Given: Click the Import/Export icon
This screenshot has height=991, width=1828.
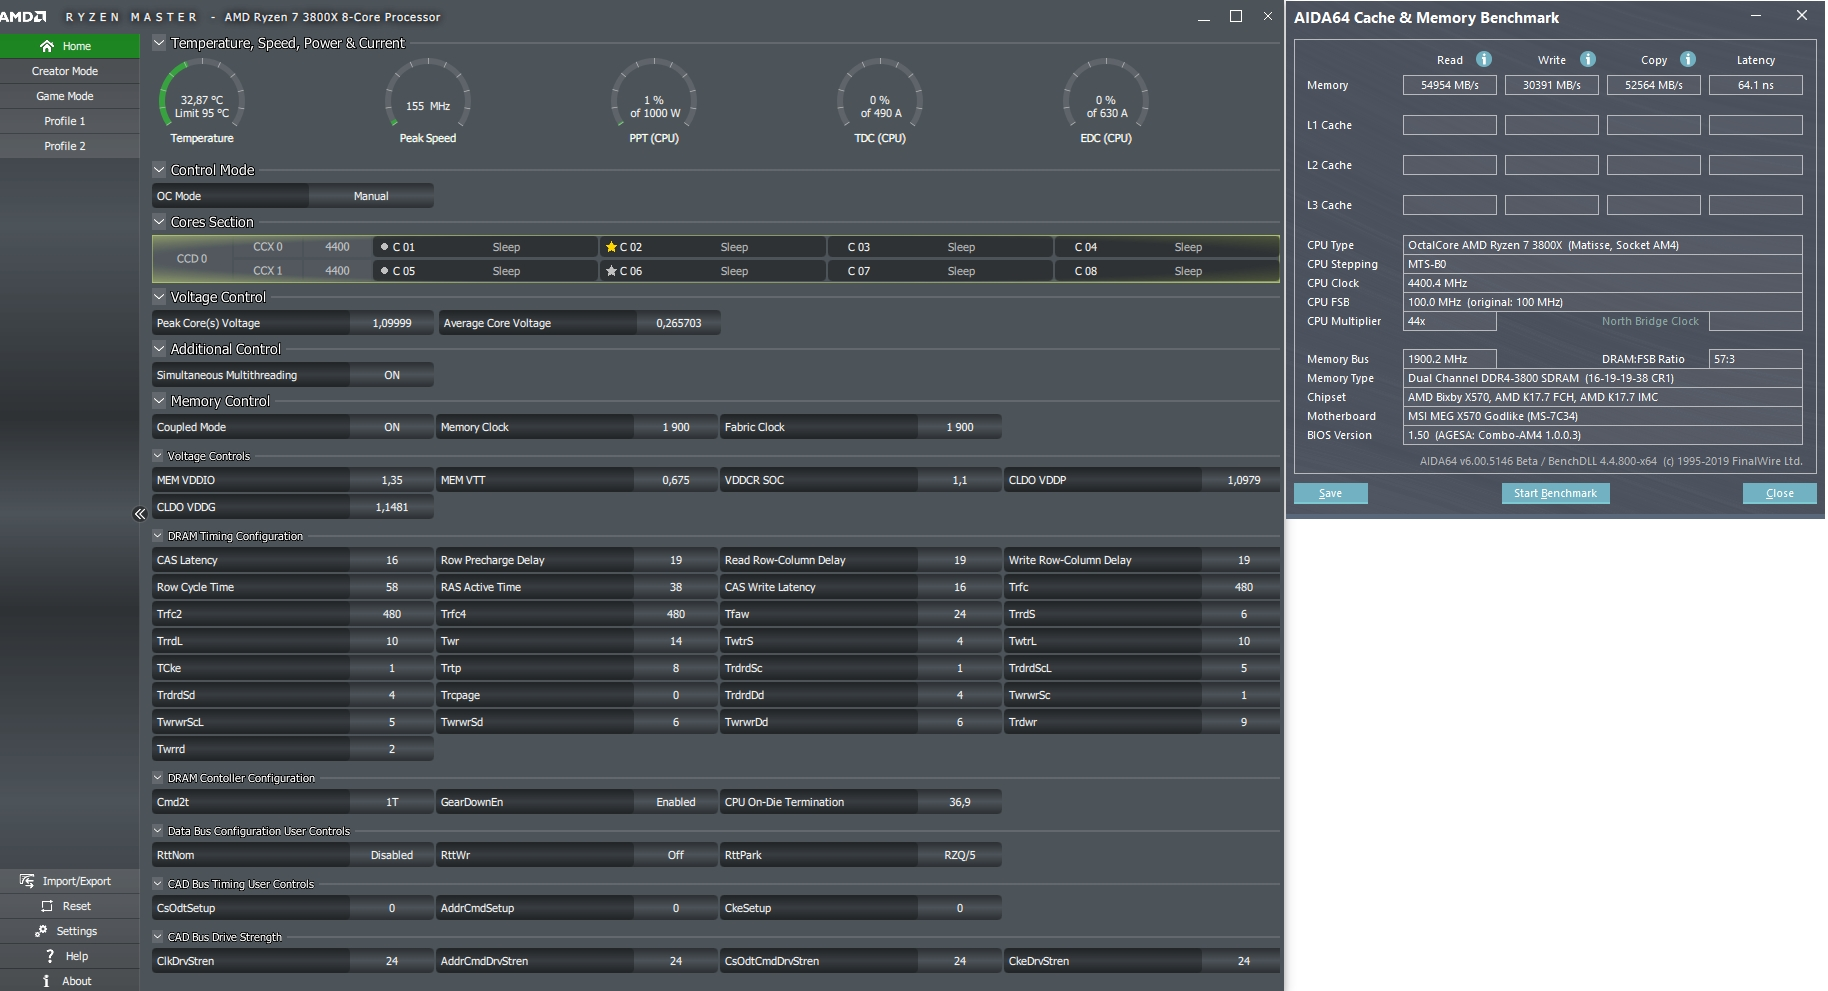Looking at the screenshot, I should 27,881.
